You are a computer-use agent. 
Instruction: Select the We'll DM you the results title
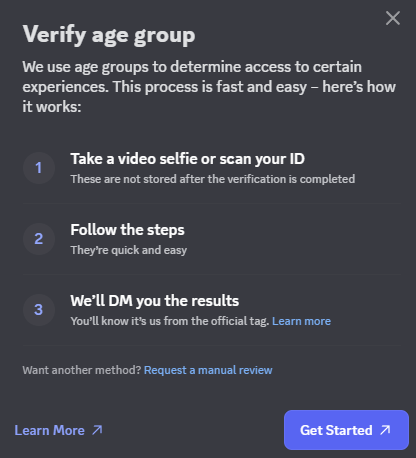(x=155, y=301)
